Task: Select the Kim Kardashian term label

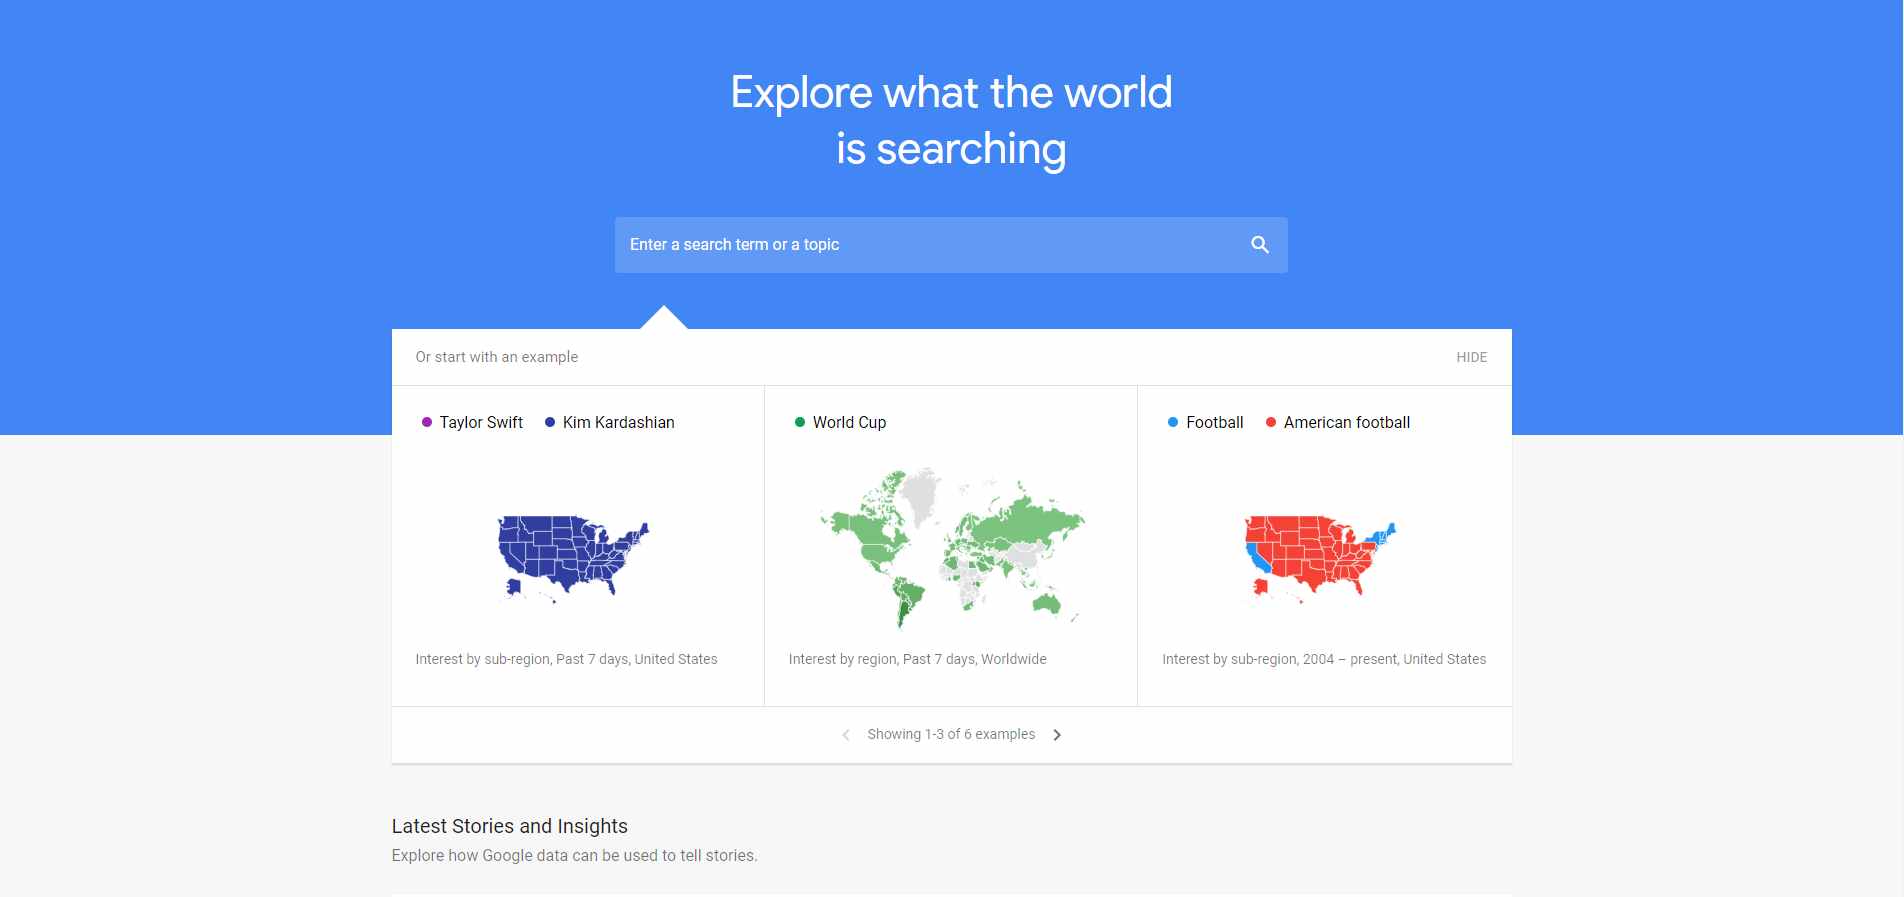Action: point(618,423)
